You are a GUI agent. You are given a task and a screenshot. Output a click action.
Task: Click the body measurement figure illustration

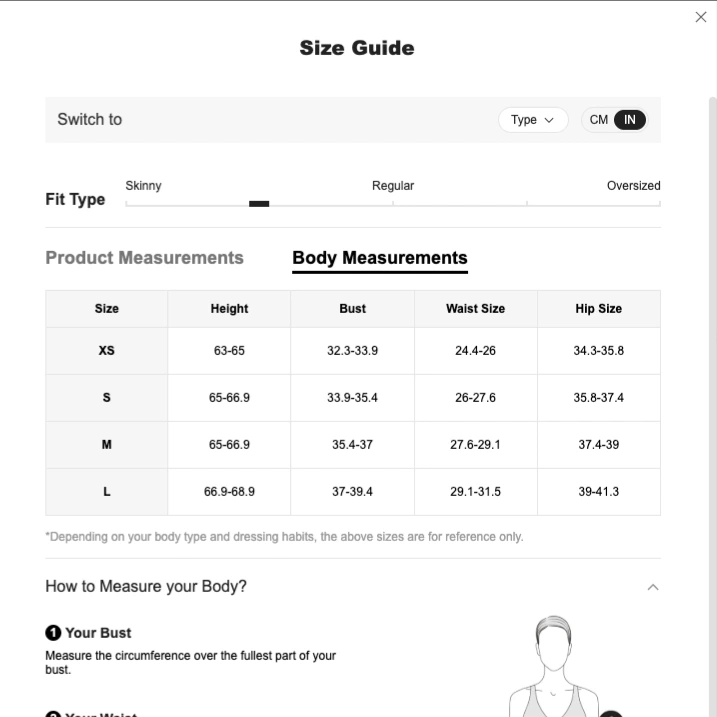[554, 666]
